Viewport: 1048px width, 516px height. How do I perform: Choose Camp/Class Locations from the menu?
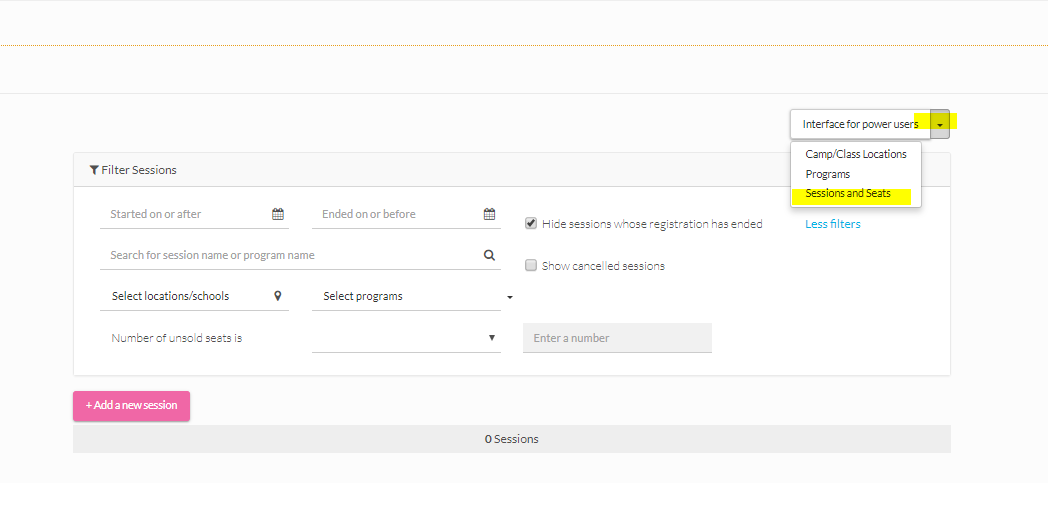[855, 154]
